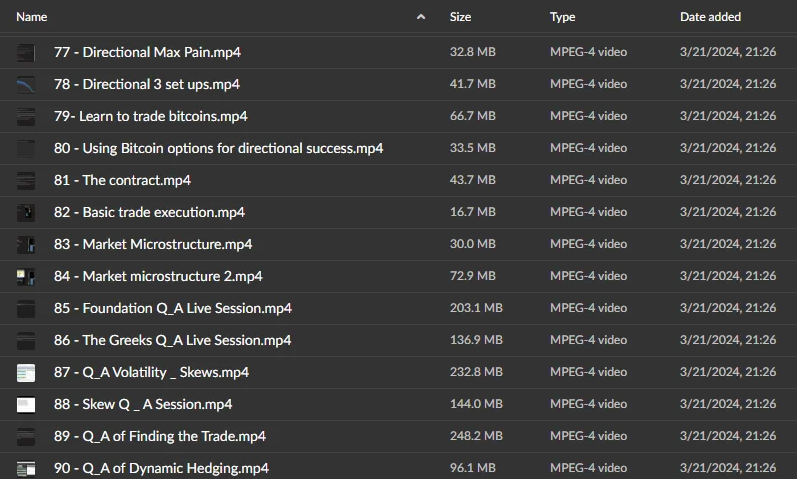Screen dimensions: 797x479
Task: Click the thumbnail for 77 - Directional Max Pain.mp4
Action: pyautogui.click(x=26, y=52)
